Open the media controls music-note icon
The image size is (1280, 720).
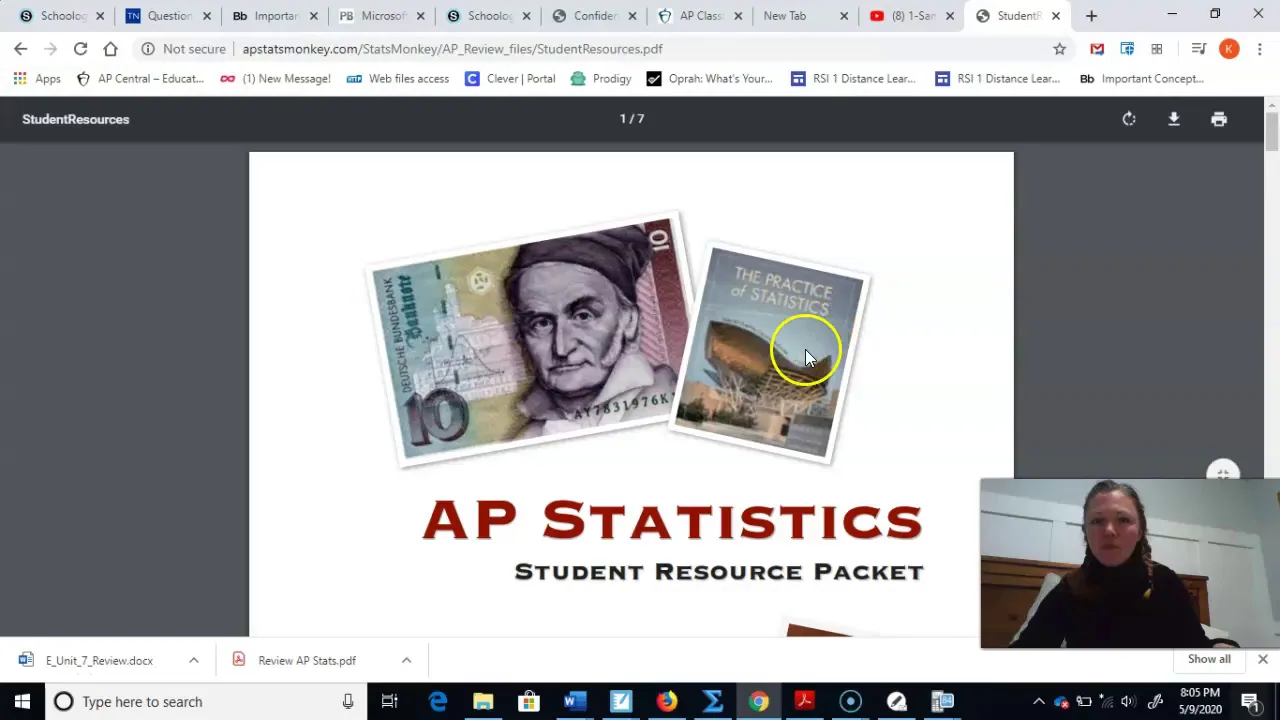pyautogui.click(x=1199, y=49)
